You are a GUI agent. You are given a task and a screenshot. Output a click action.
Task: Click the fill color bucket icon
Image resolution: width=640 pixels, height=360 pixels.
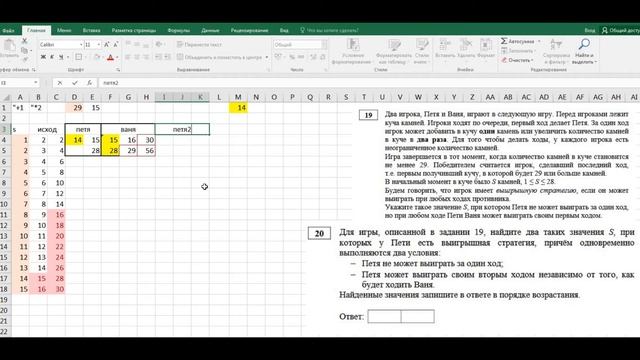click(97, 57)
